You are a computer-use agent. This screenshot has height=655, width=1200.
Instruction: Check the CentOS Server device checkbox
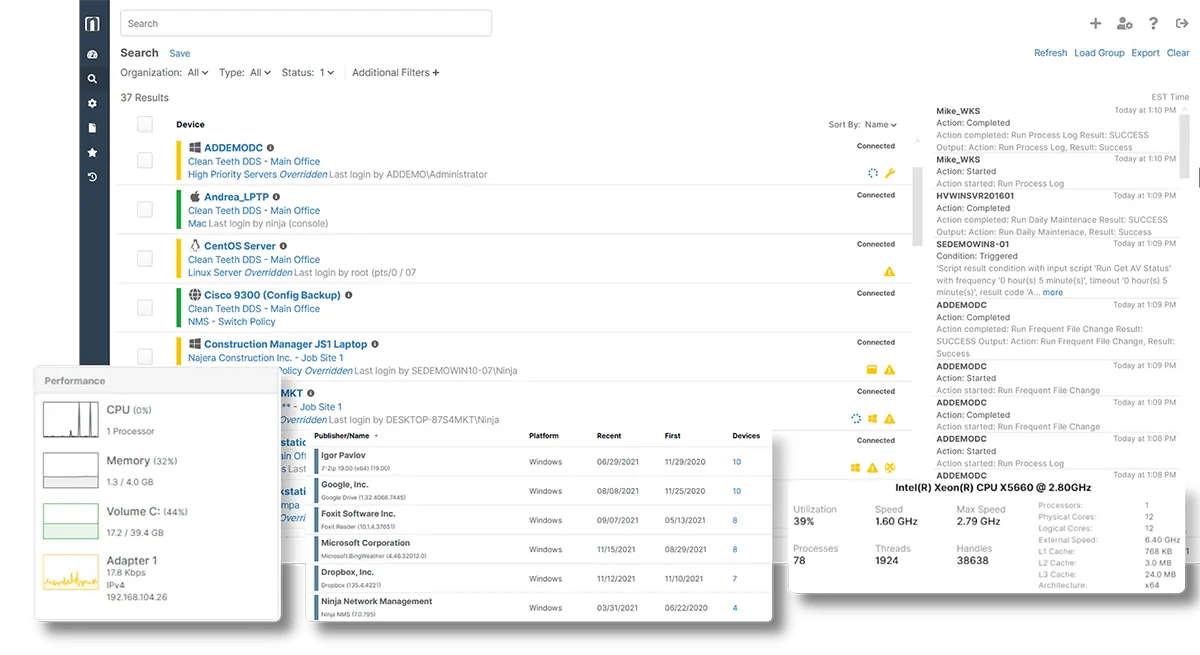pos(145,258)
